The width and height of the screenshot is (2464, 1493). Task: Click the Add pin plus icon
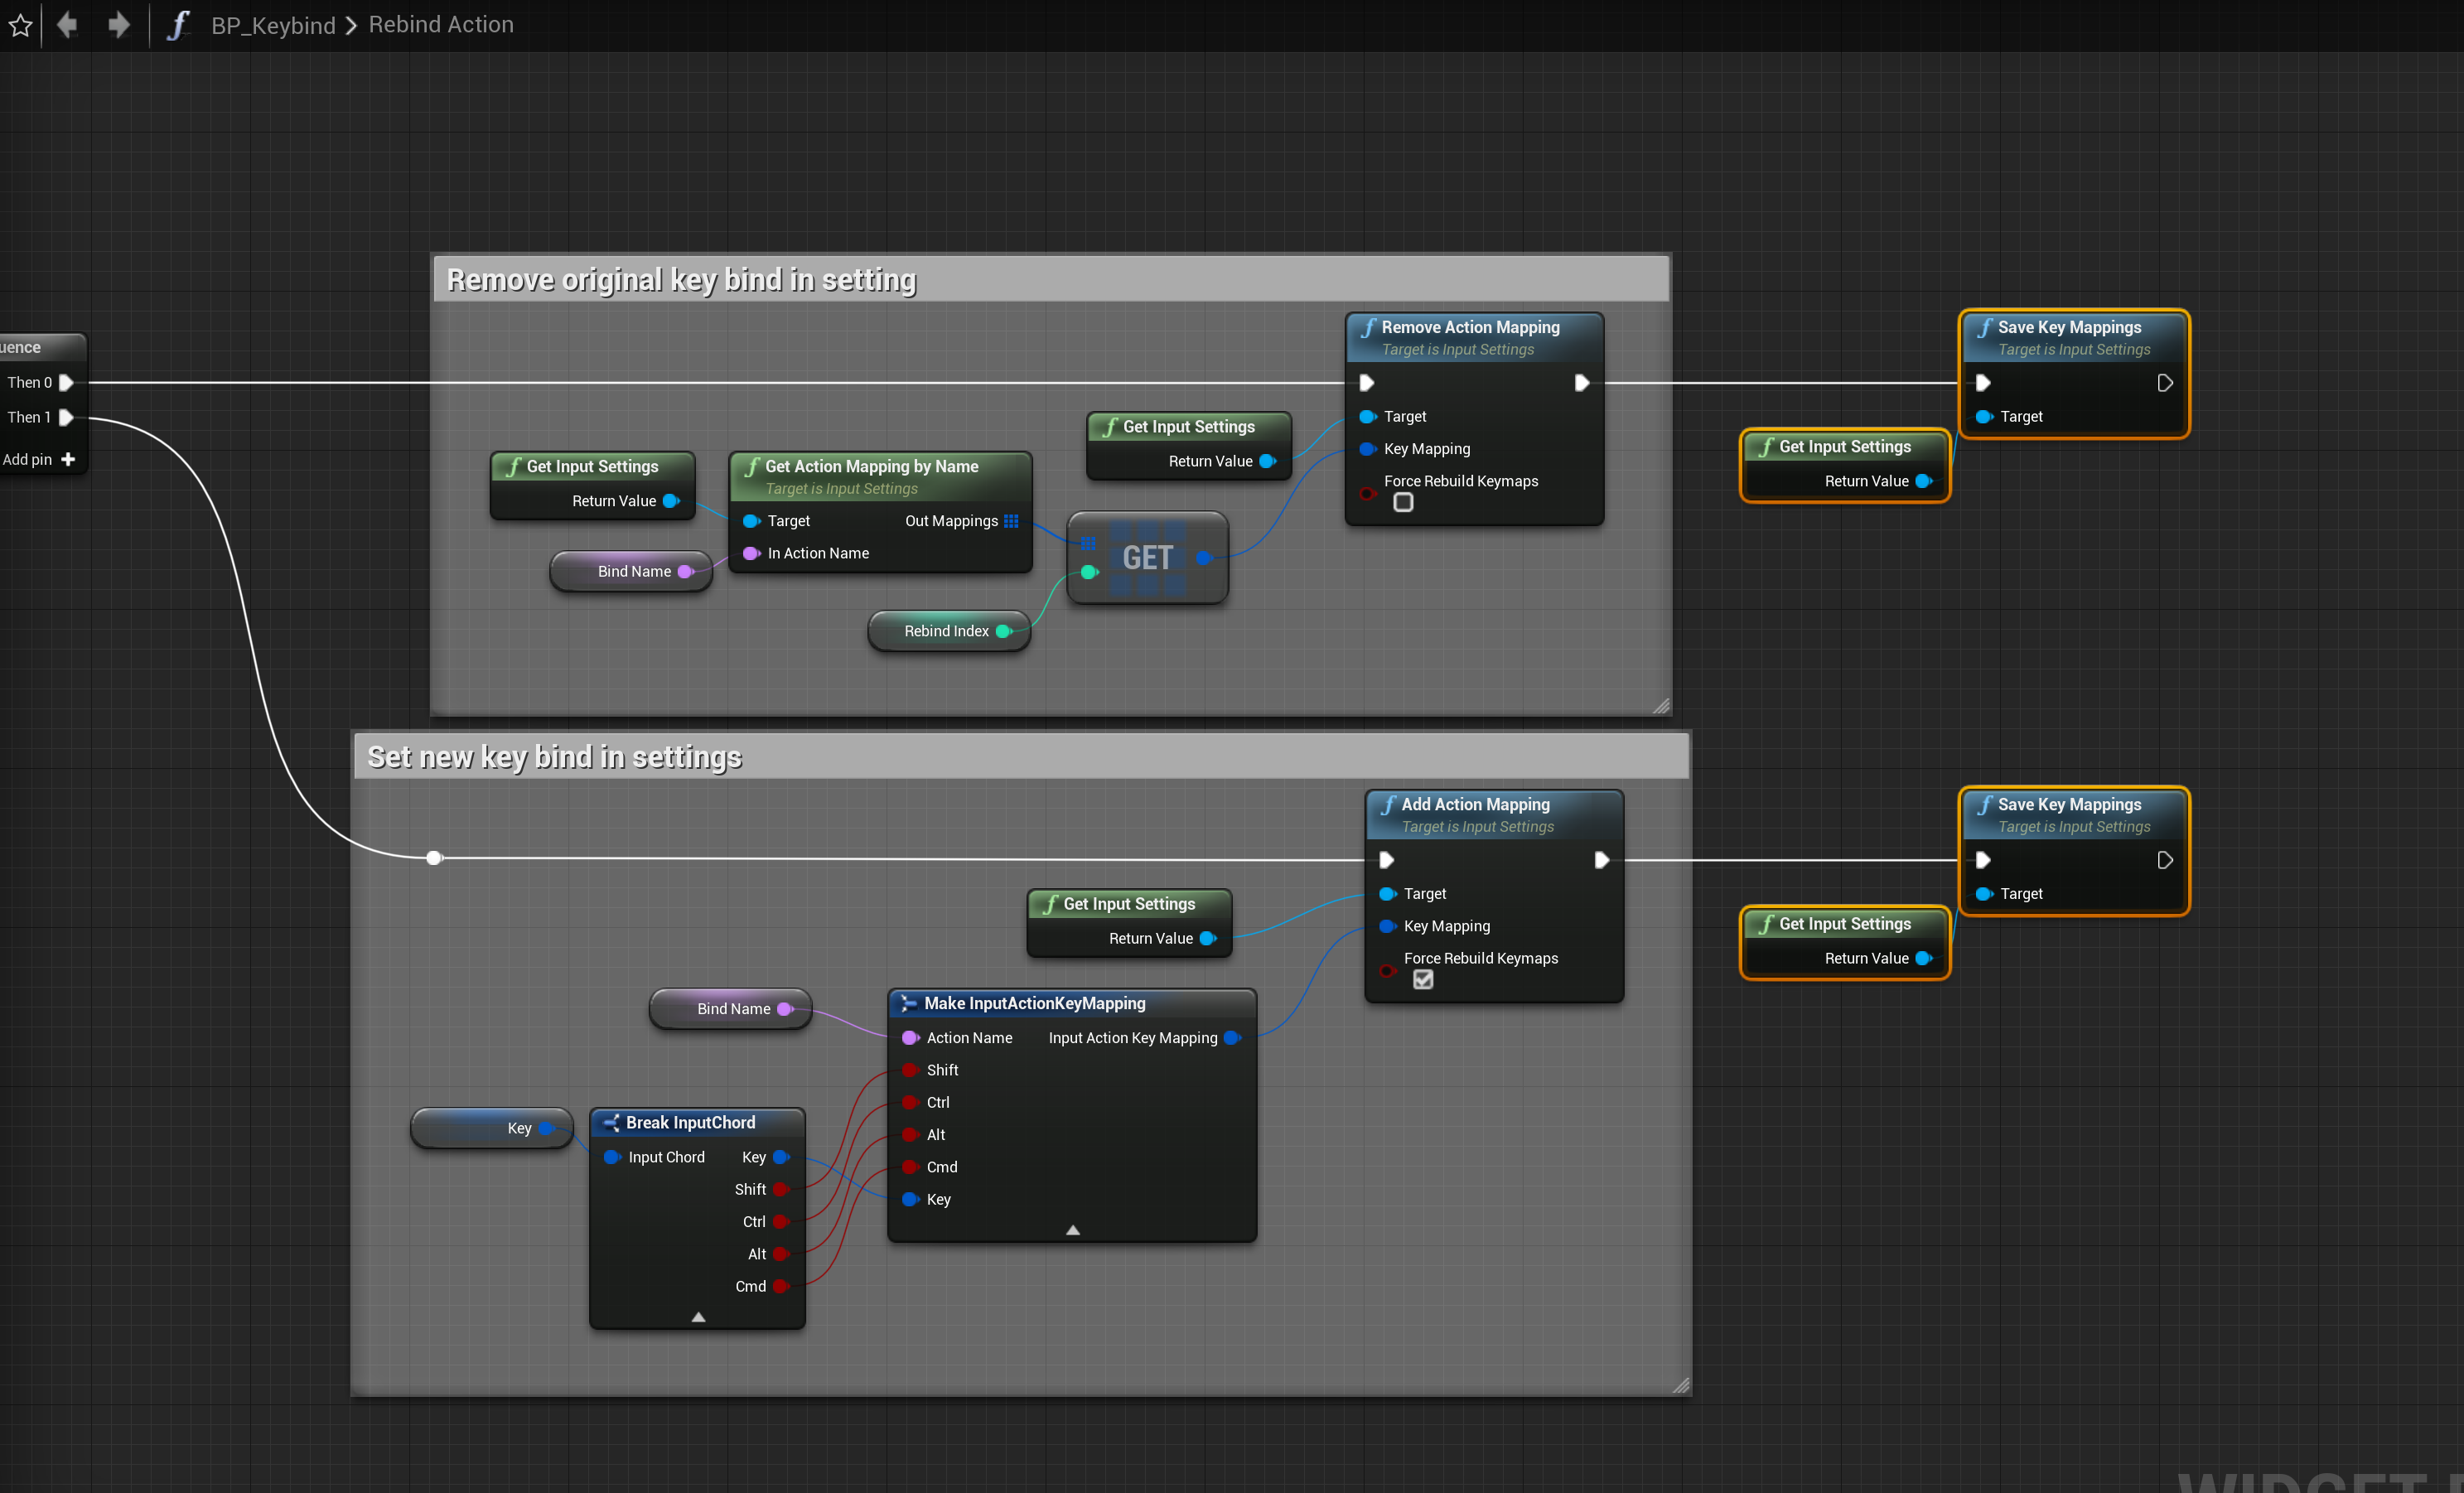tap(68, 459)
